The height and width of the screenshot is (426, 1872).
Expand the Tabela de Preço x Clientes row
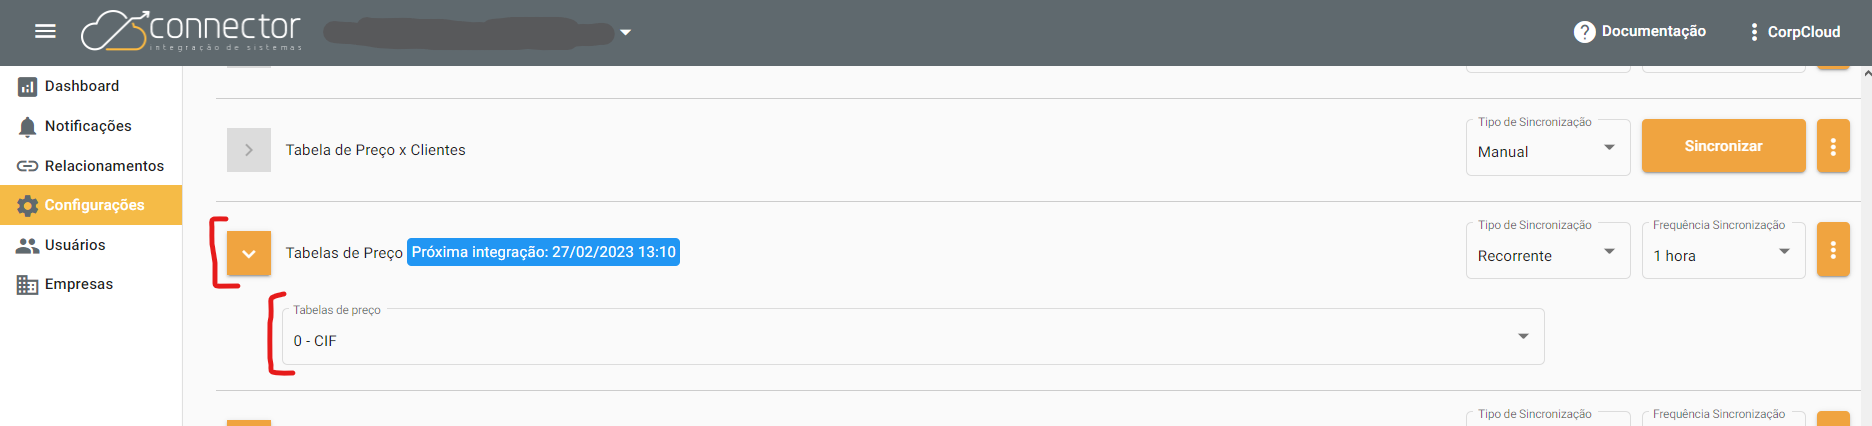tap(249, 150)
